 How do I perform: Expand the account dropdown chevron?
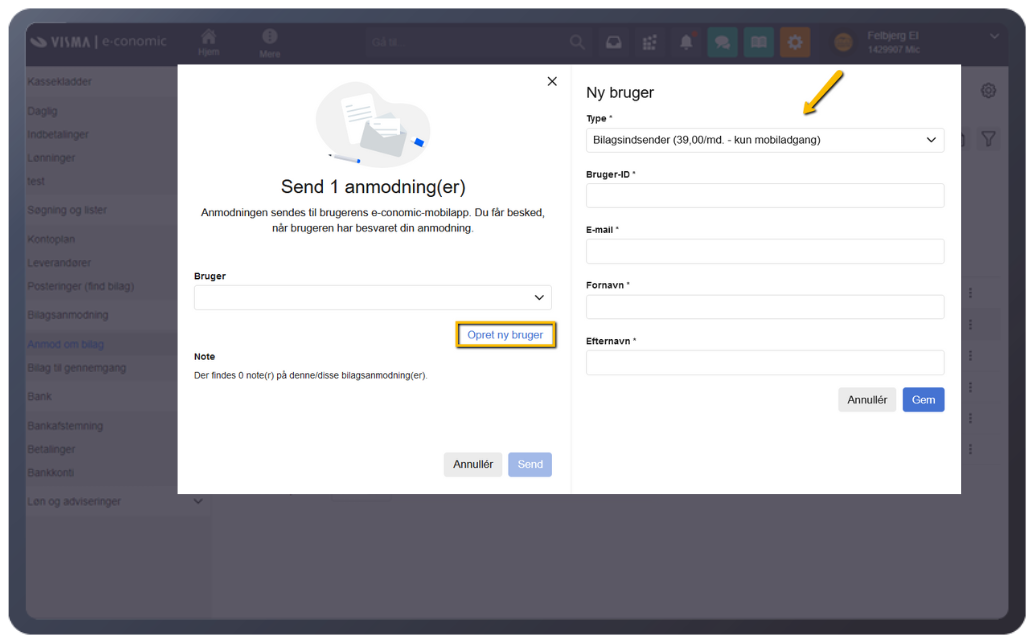click(x=994, y=36)
